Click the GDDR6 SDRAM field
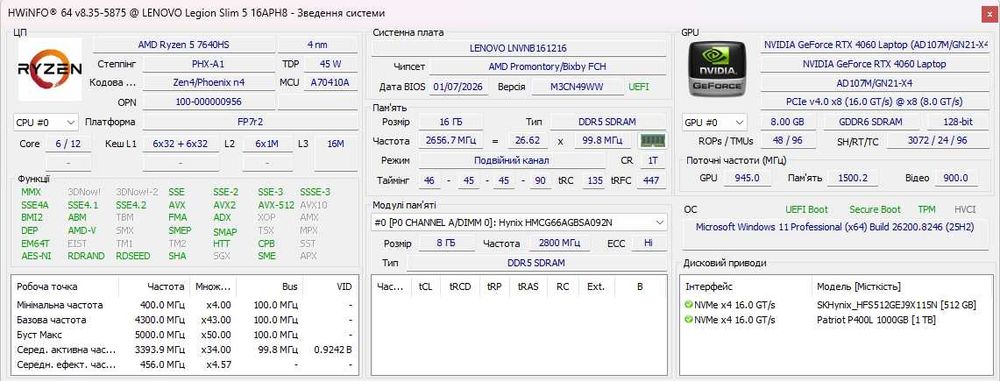1000x381 pixels. click(x=871, y=122)
